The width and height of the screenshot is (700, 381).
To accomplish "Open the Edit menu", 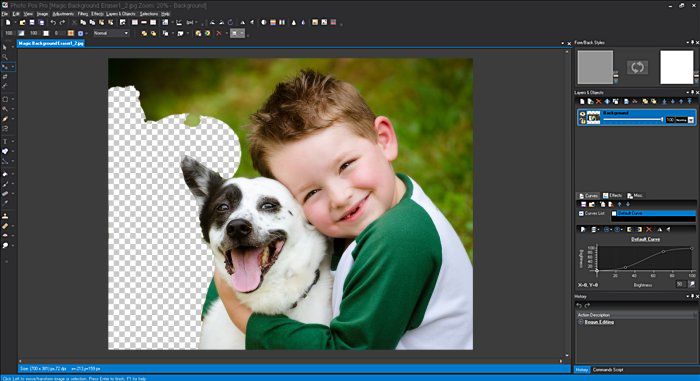I will point(16,14).
